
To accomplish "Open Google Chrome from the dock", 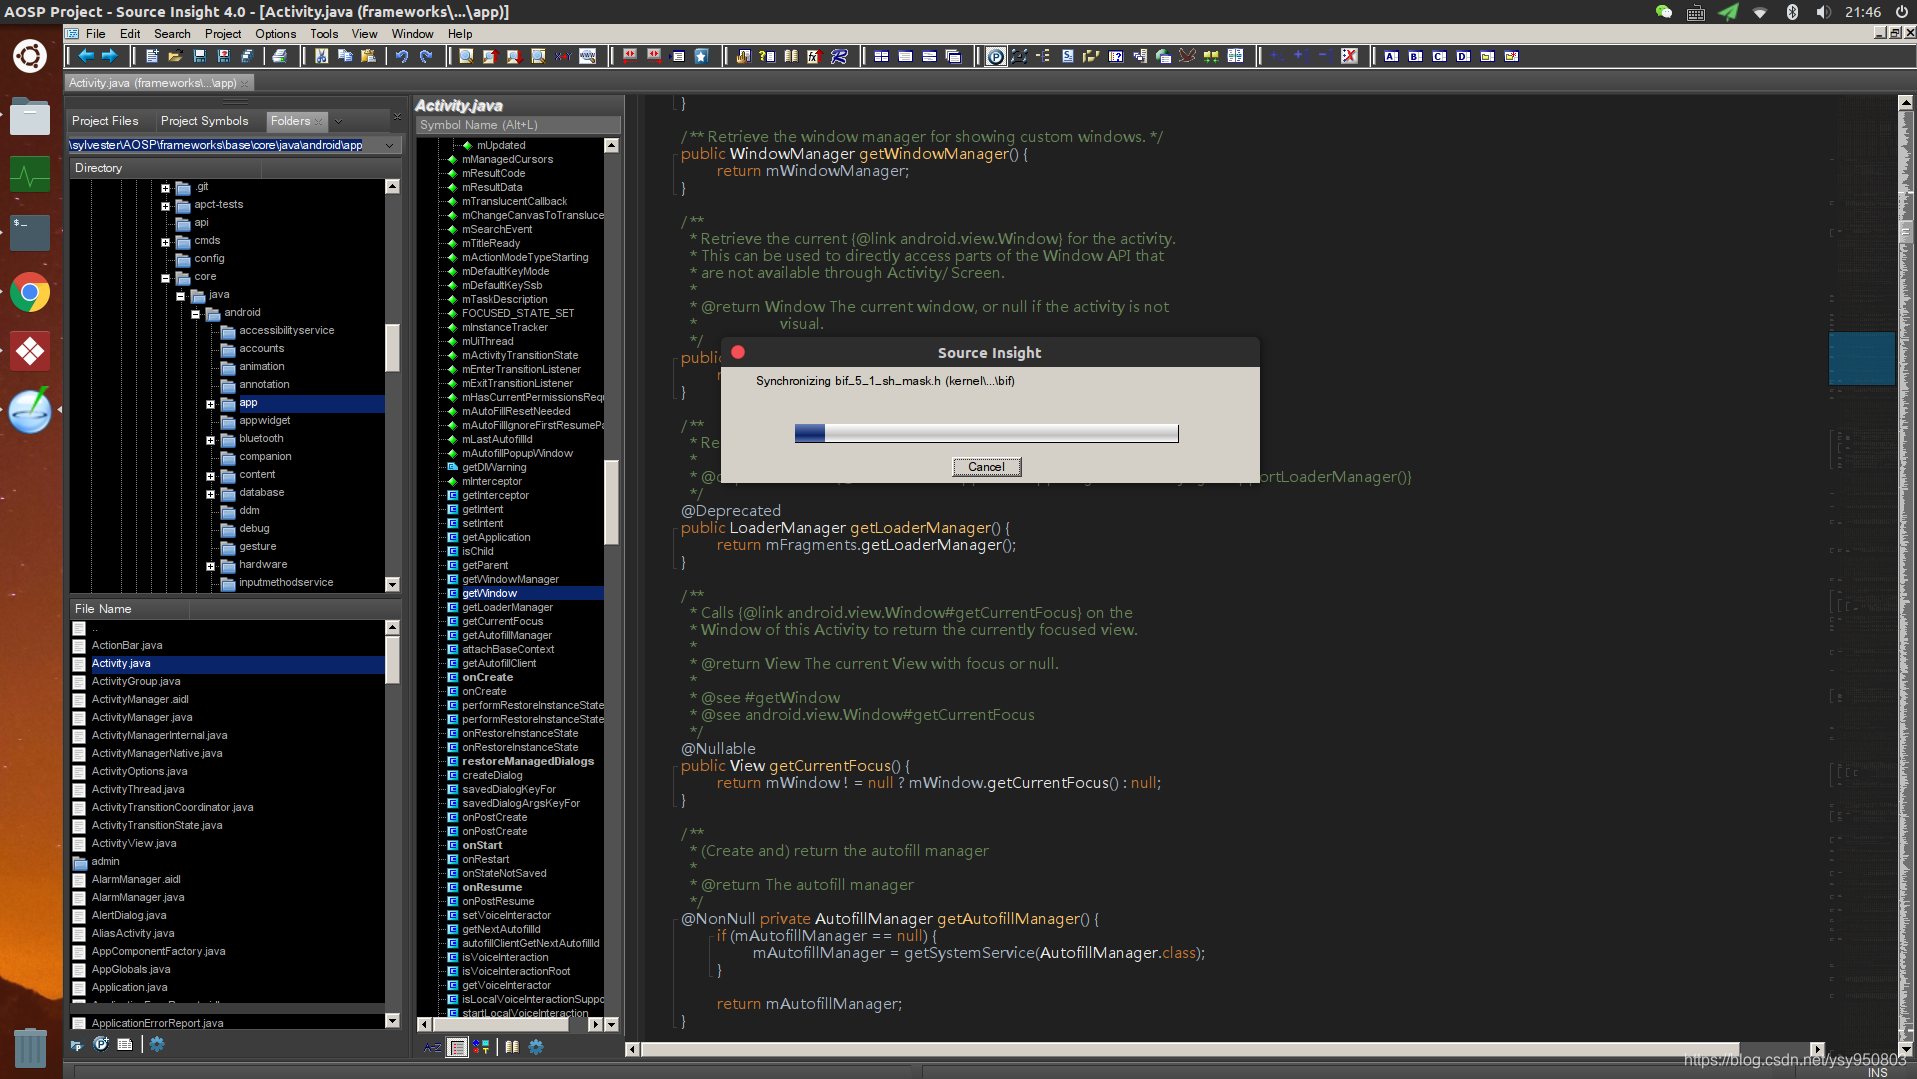I will pyautogui.click(x=30, y=293).
